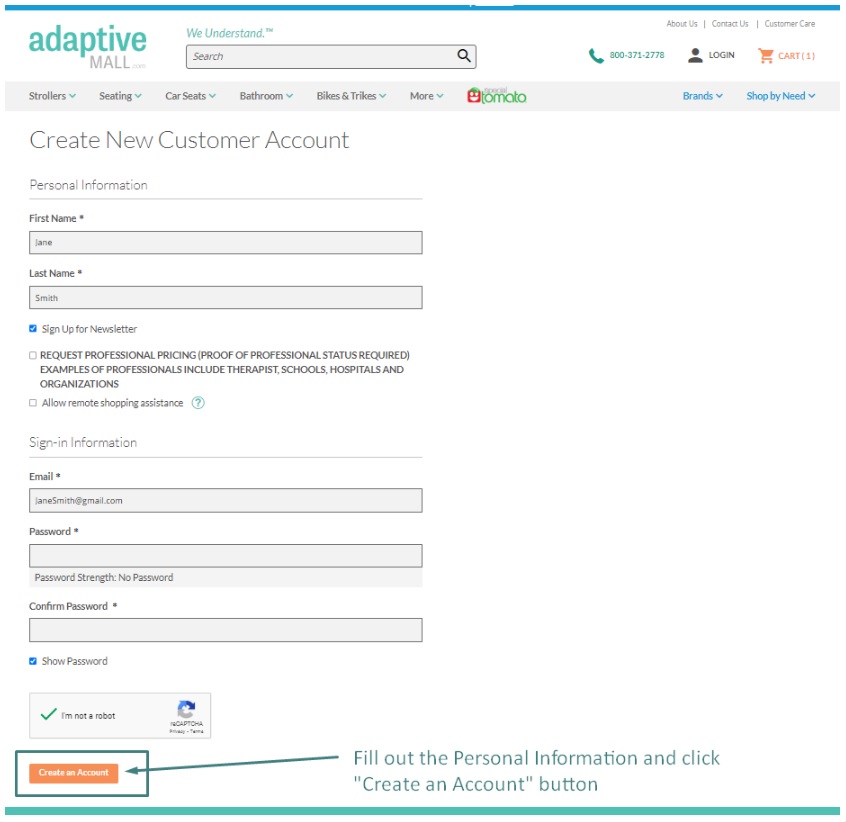This screenshot has height=822, width=846.
Task: Toggle the Show Password checkbox
Action: coord(33,661)
